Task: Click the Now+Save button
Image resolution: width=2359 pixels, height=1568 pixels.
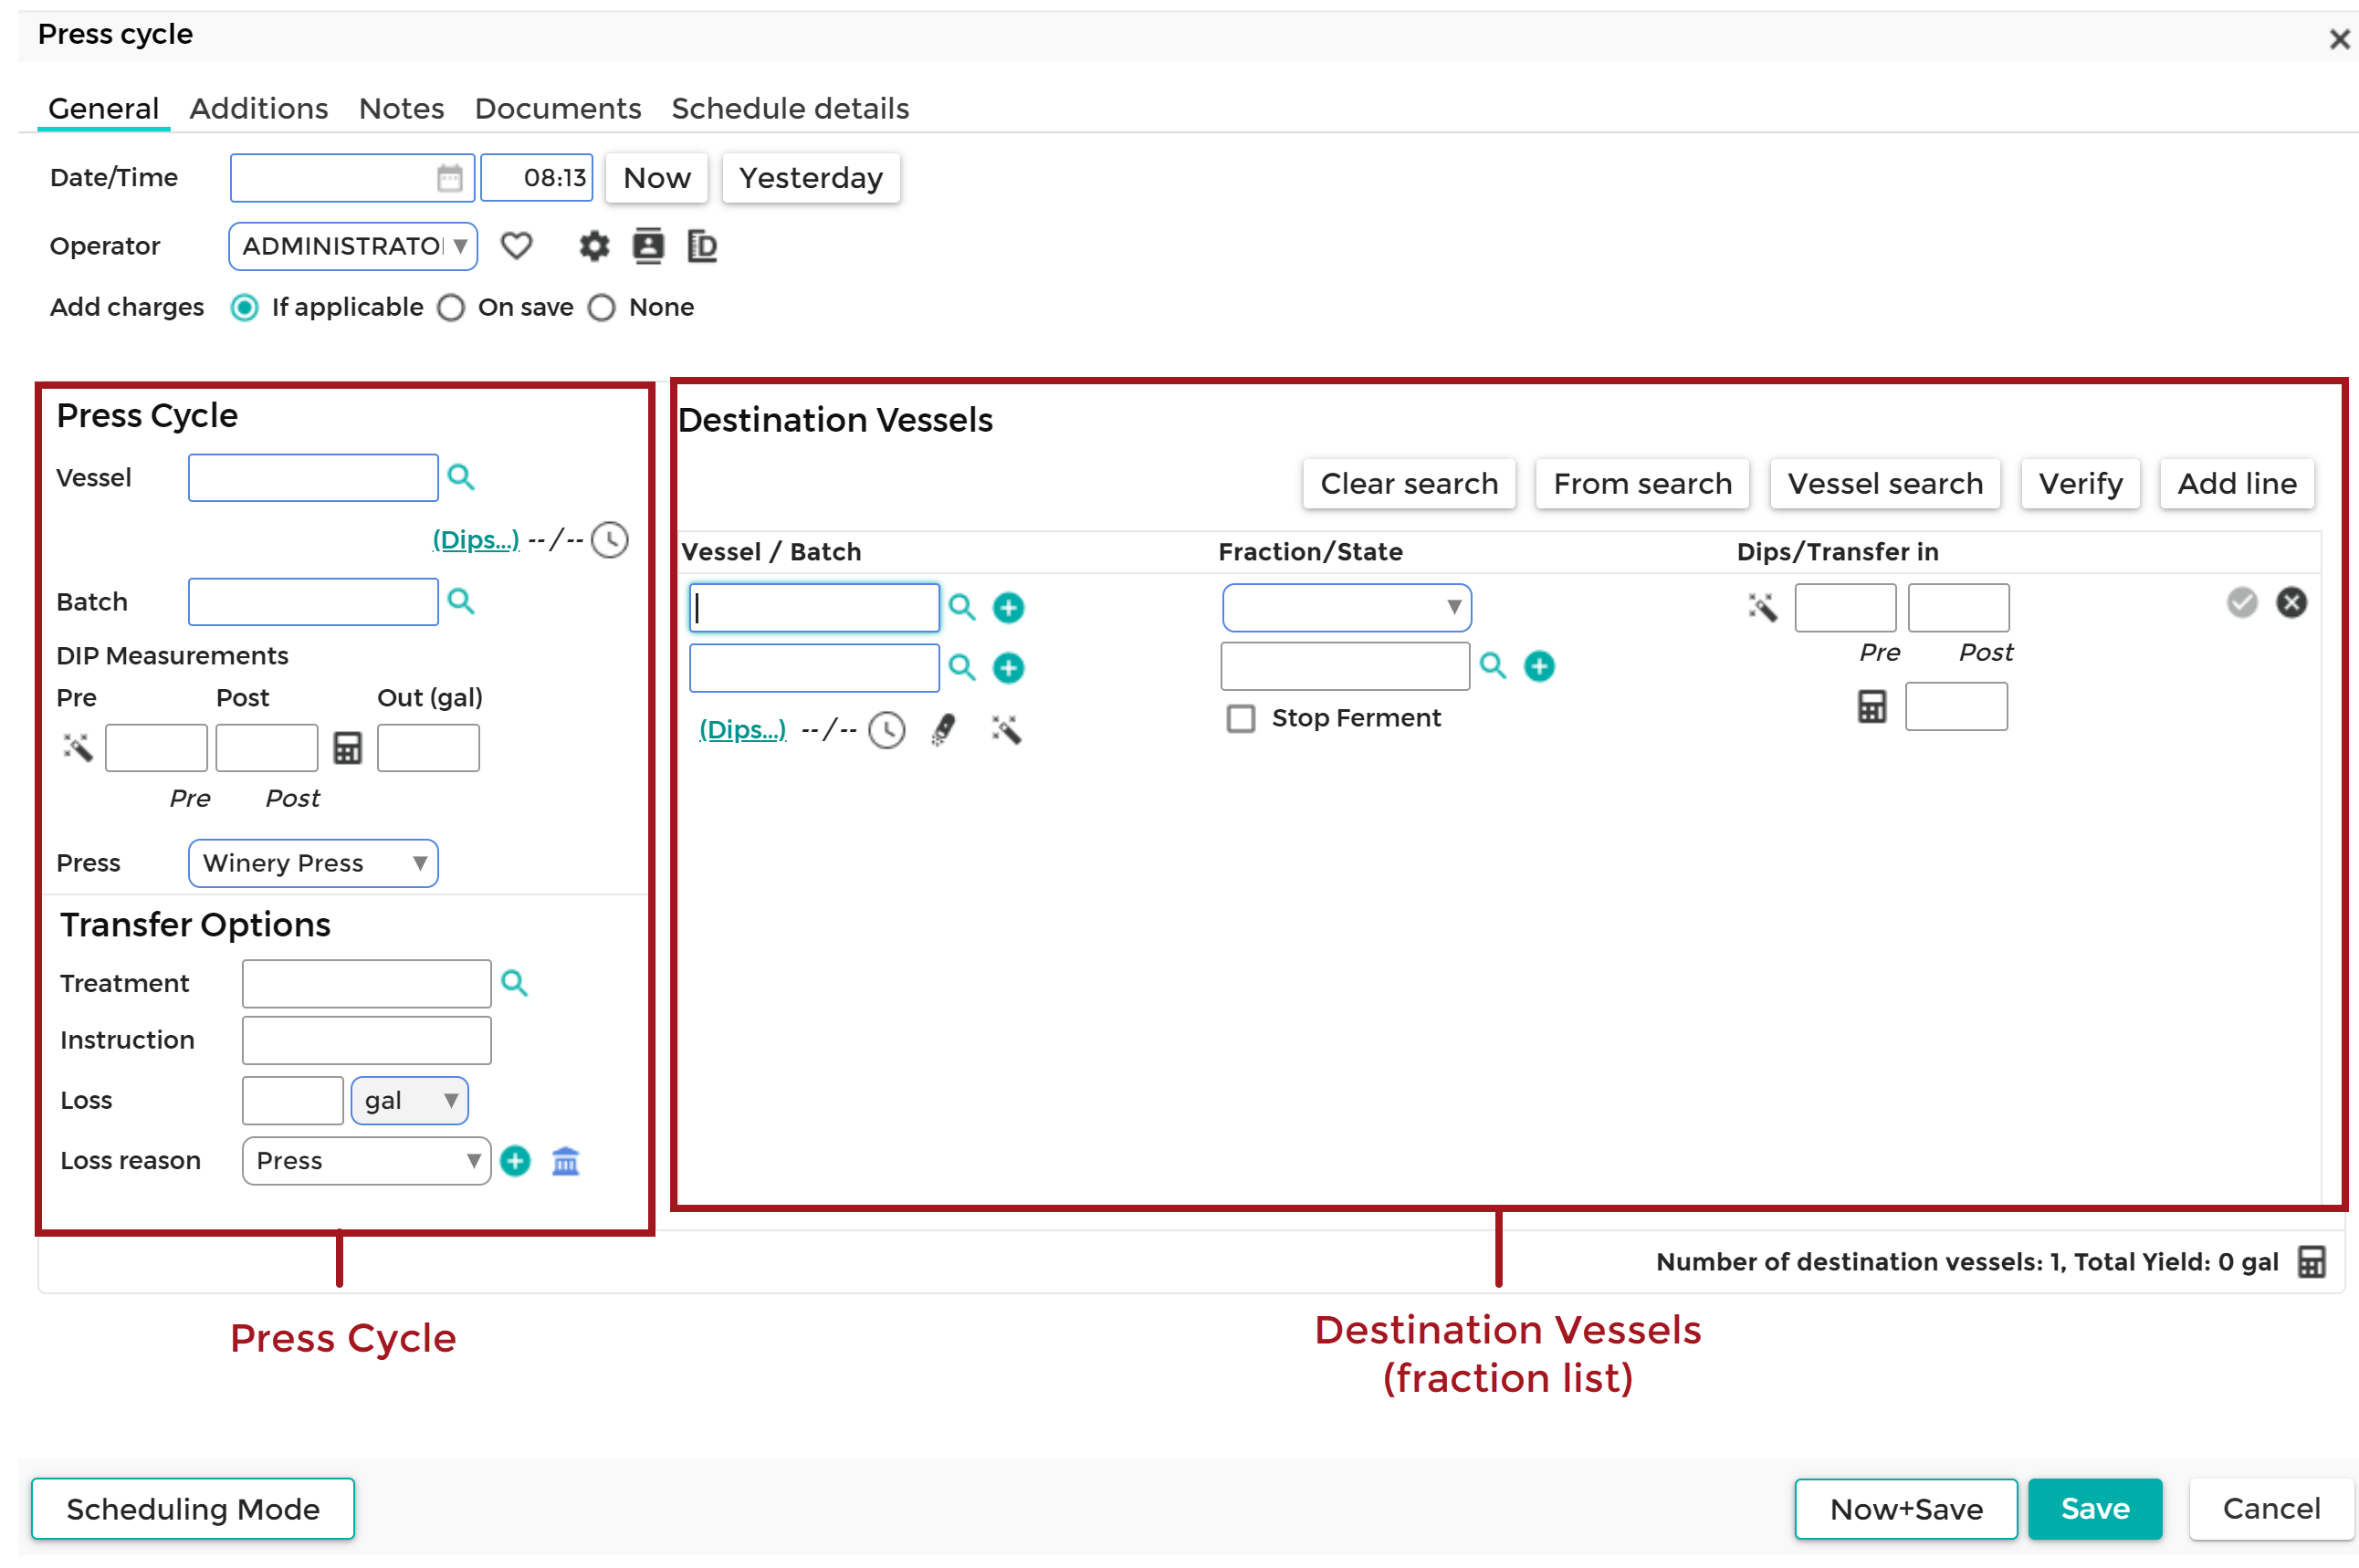Action: point(1906,1509)
